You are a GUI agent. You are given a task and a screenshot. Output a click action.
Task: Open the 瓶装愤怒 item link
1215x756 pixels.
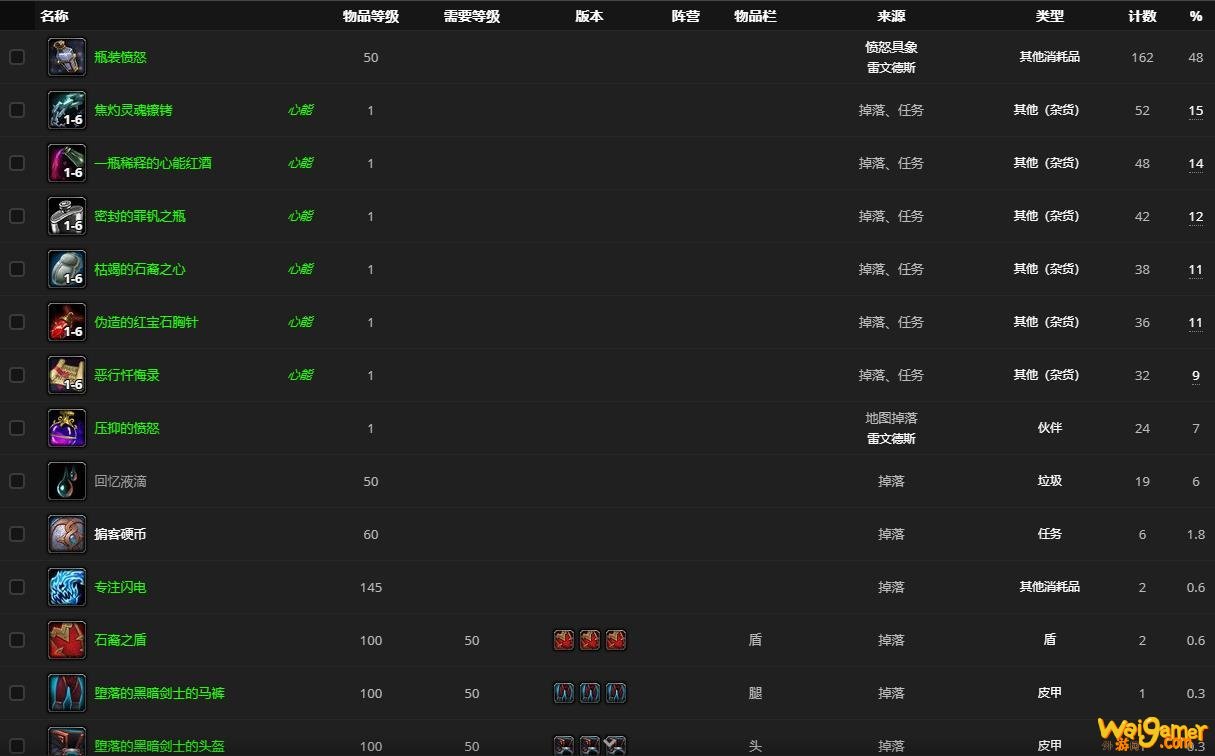pyautogui.click(x=120, y=57)
